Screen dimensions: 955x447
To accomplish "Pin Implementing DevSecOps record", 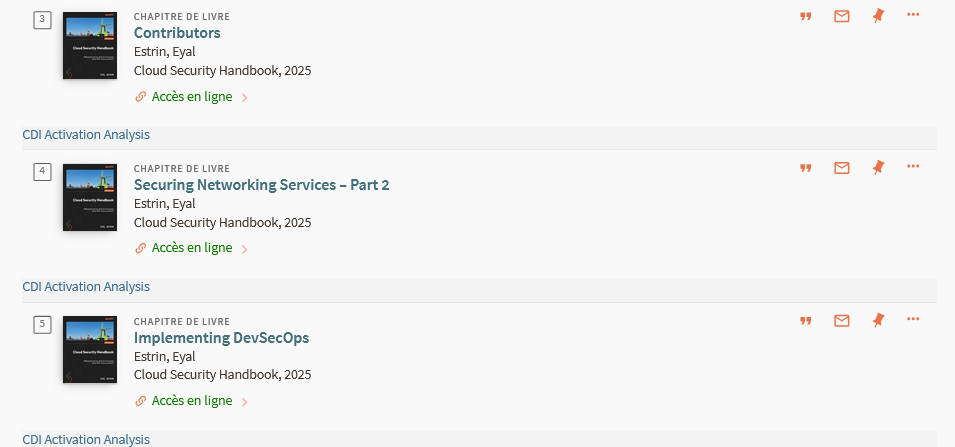I will point(878,320).
